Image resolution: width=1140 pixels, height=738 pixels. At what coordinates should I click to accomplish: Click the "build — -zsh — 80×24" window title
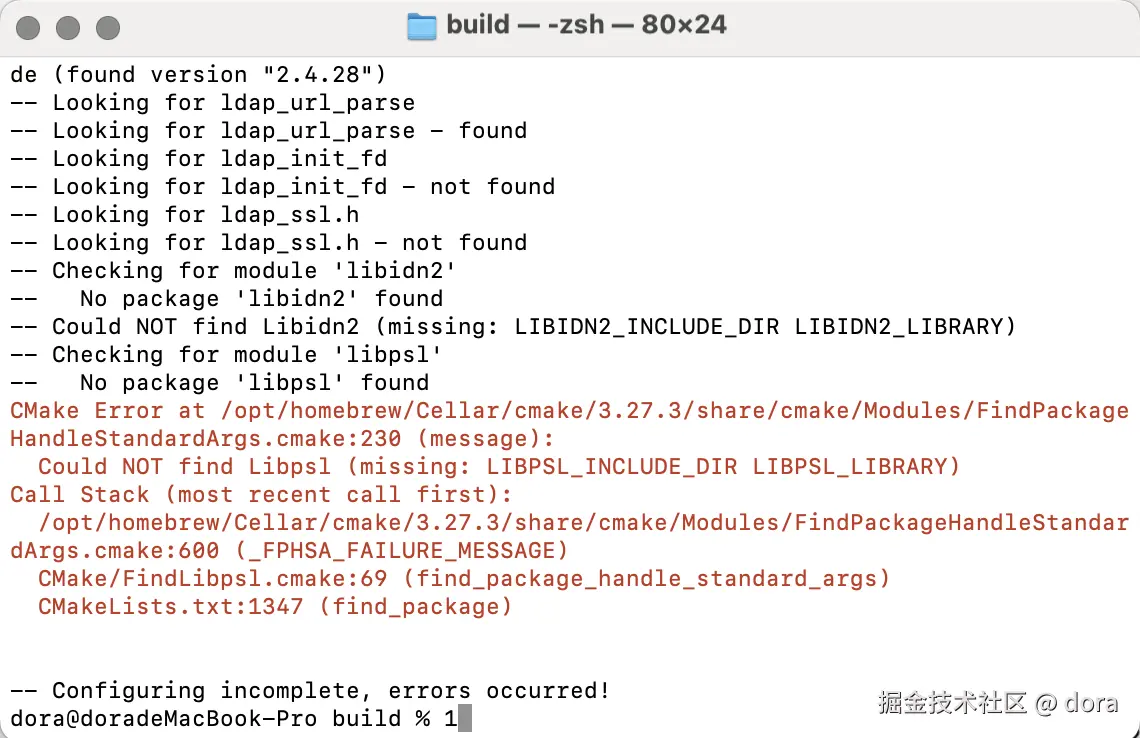(x=586, y=25)
